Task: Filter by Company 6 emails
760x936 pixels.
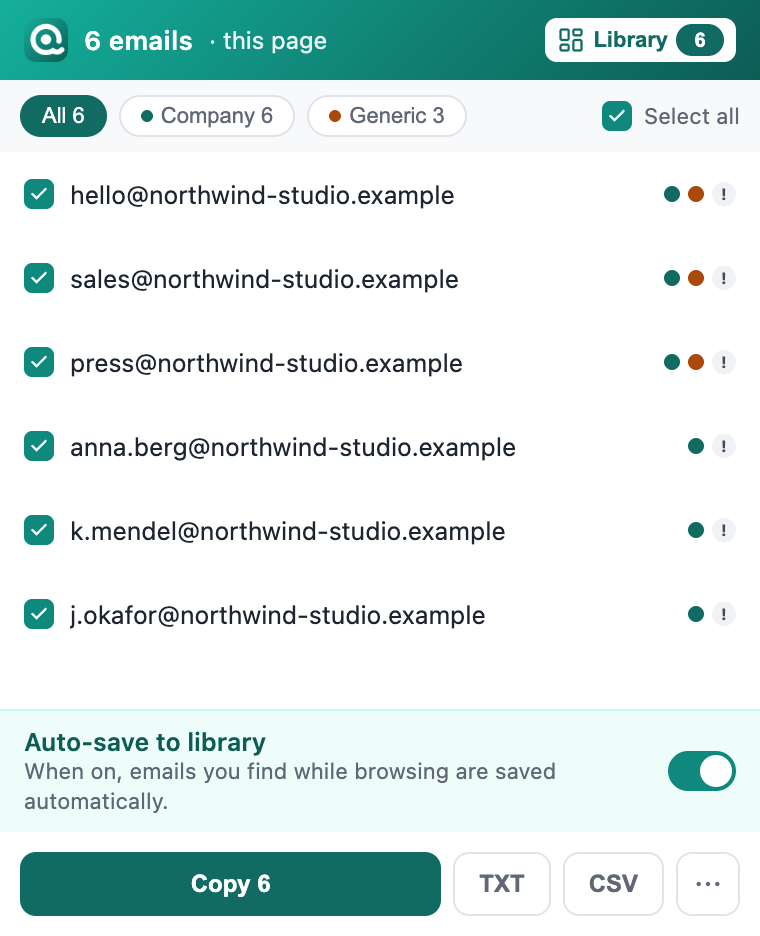Action: (207, 116)
